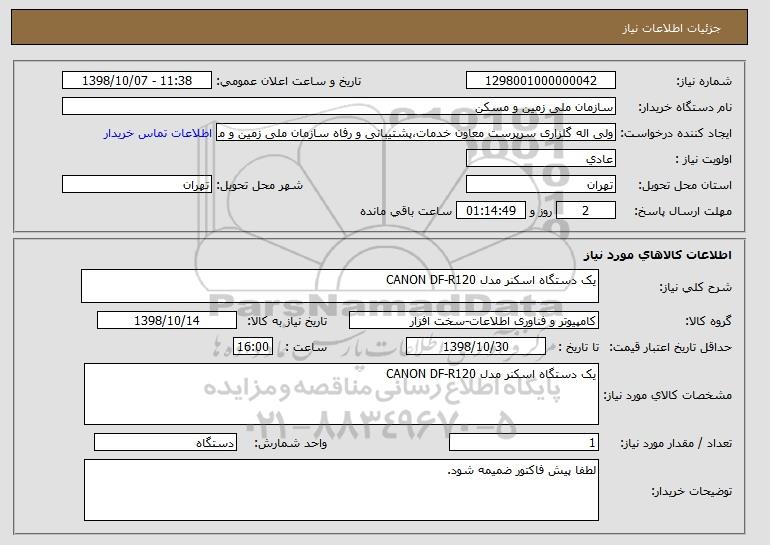
Task: Click the section heading اطلاعات کالاهای مورد نیاز
Action: point(658,254)
